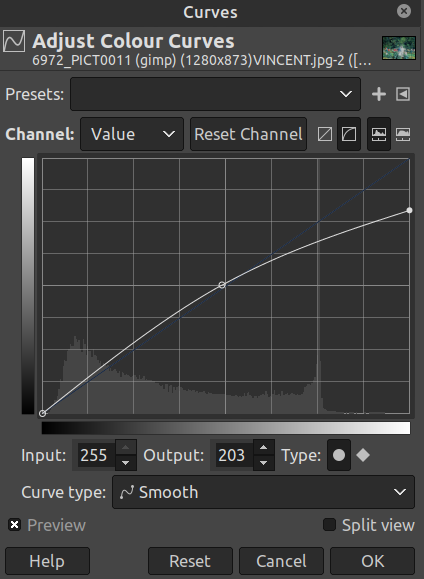Click the Reset Channel button
This screenshot has width=424, height=579.
(x=248, y=134)
